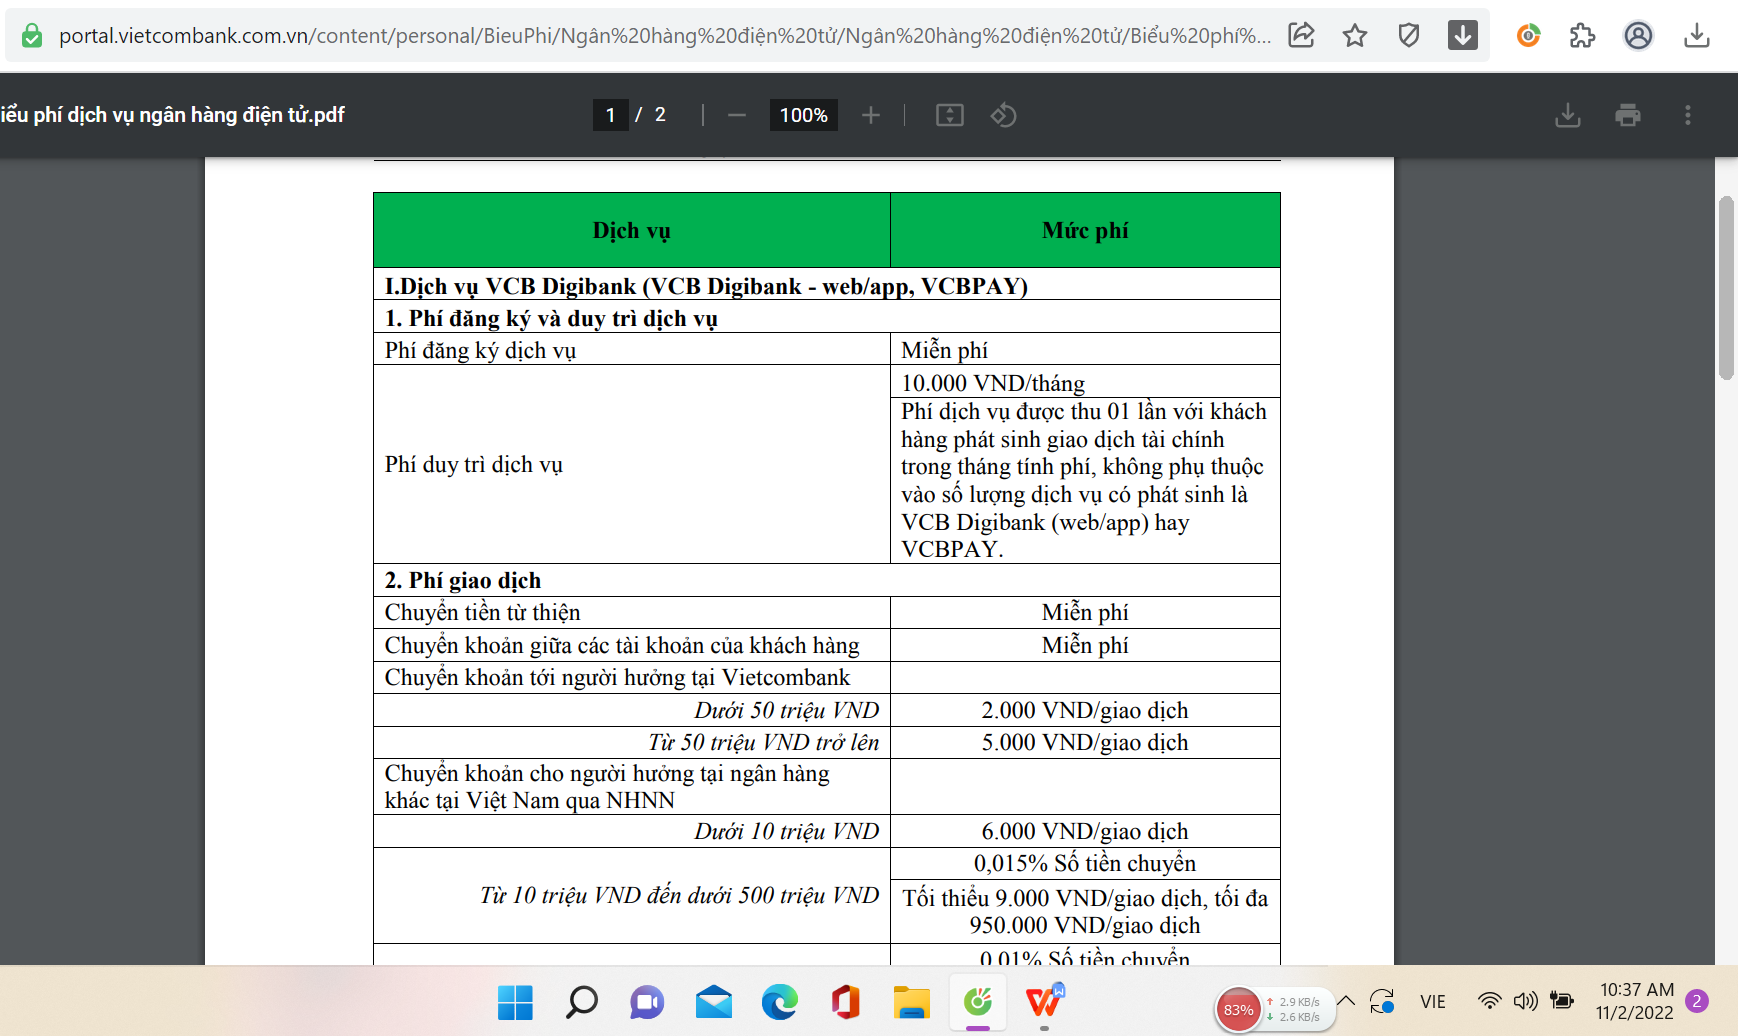This screenshot has width=1738, height=1036.
Task: Bookmark this page with star icon
Action: click(1355, 36)
